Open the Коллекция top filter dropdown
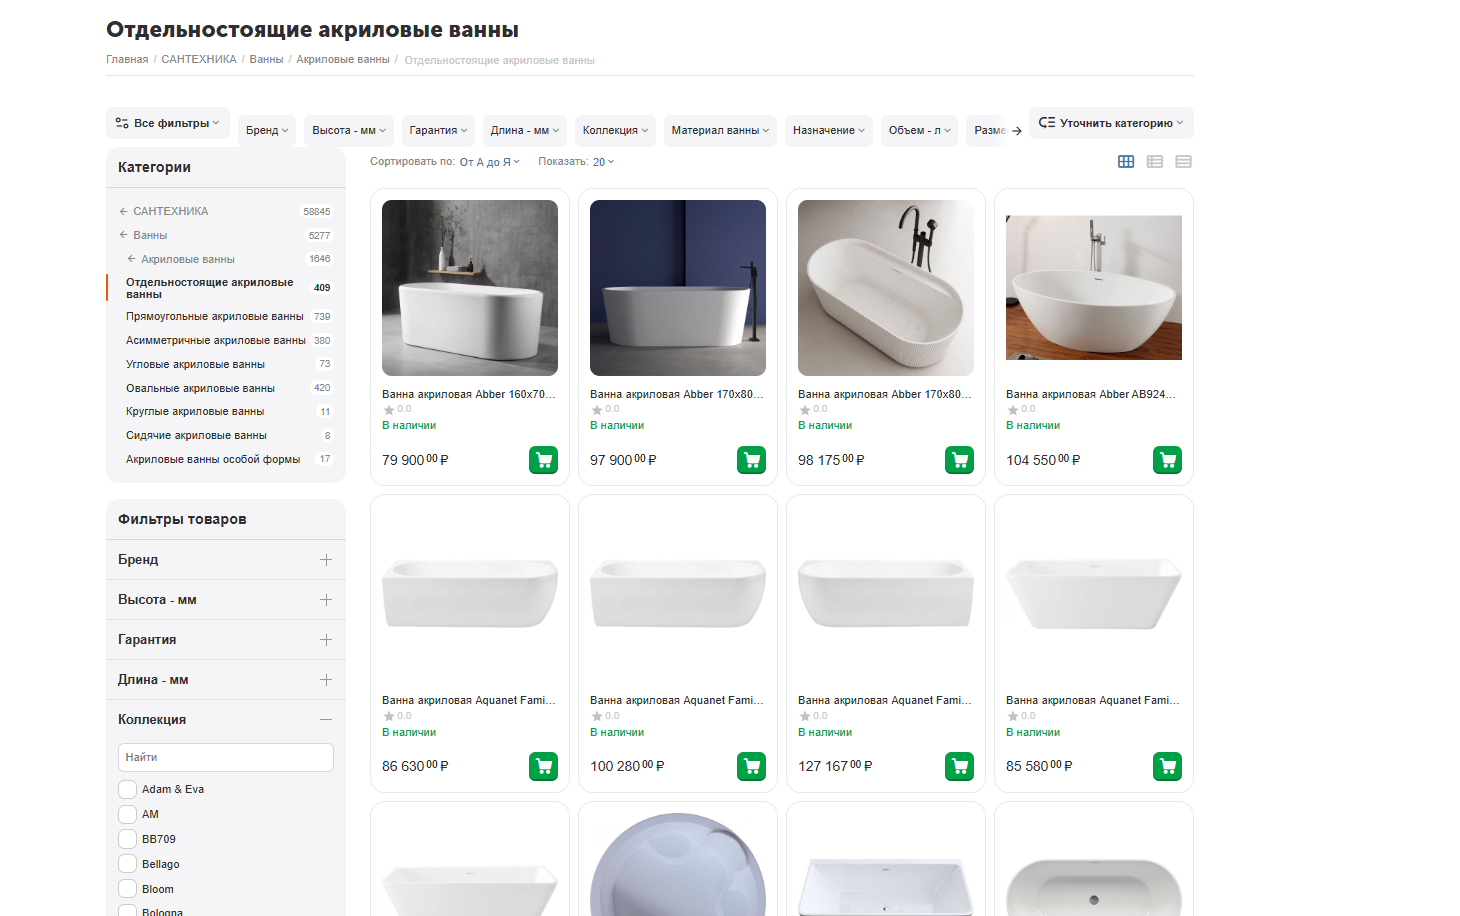This screenshot has height=916, width=1460. 615,130
